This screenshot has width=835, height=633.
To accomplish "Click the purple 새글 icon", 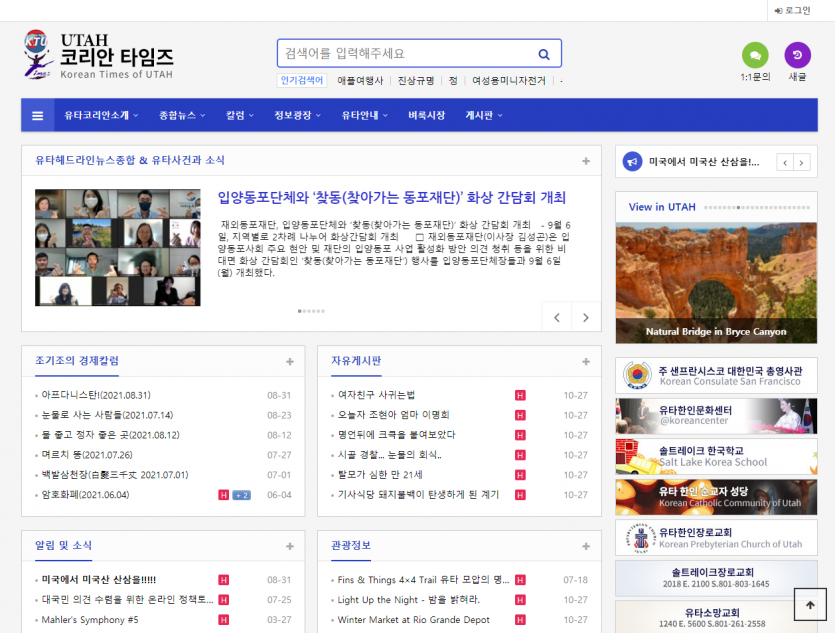I will pyautogui.click(x=797, y=55).
